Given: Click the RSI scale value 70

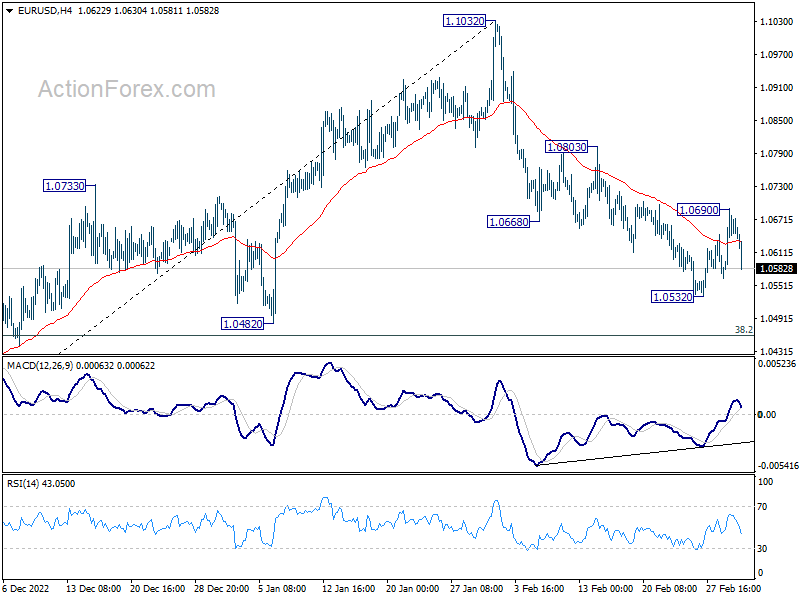Looking at the screenshot, I should click(762, 507).
